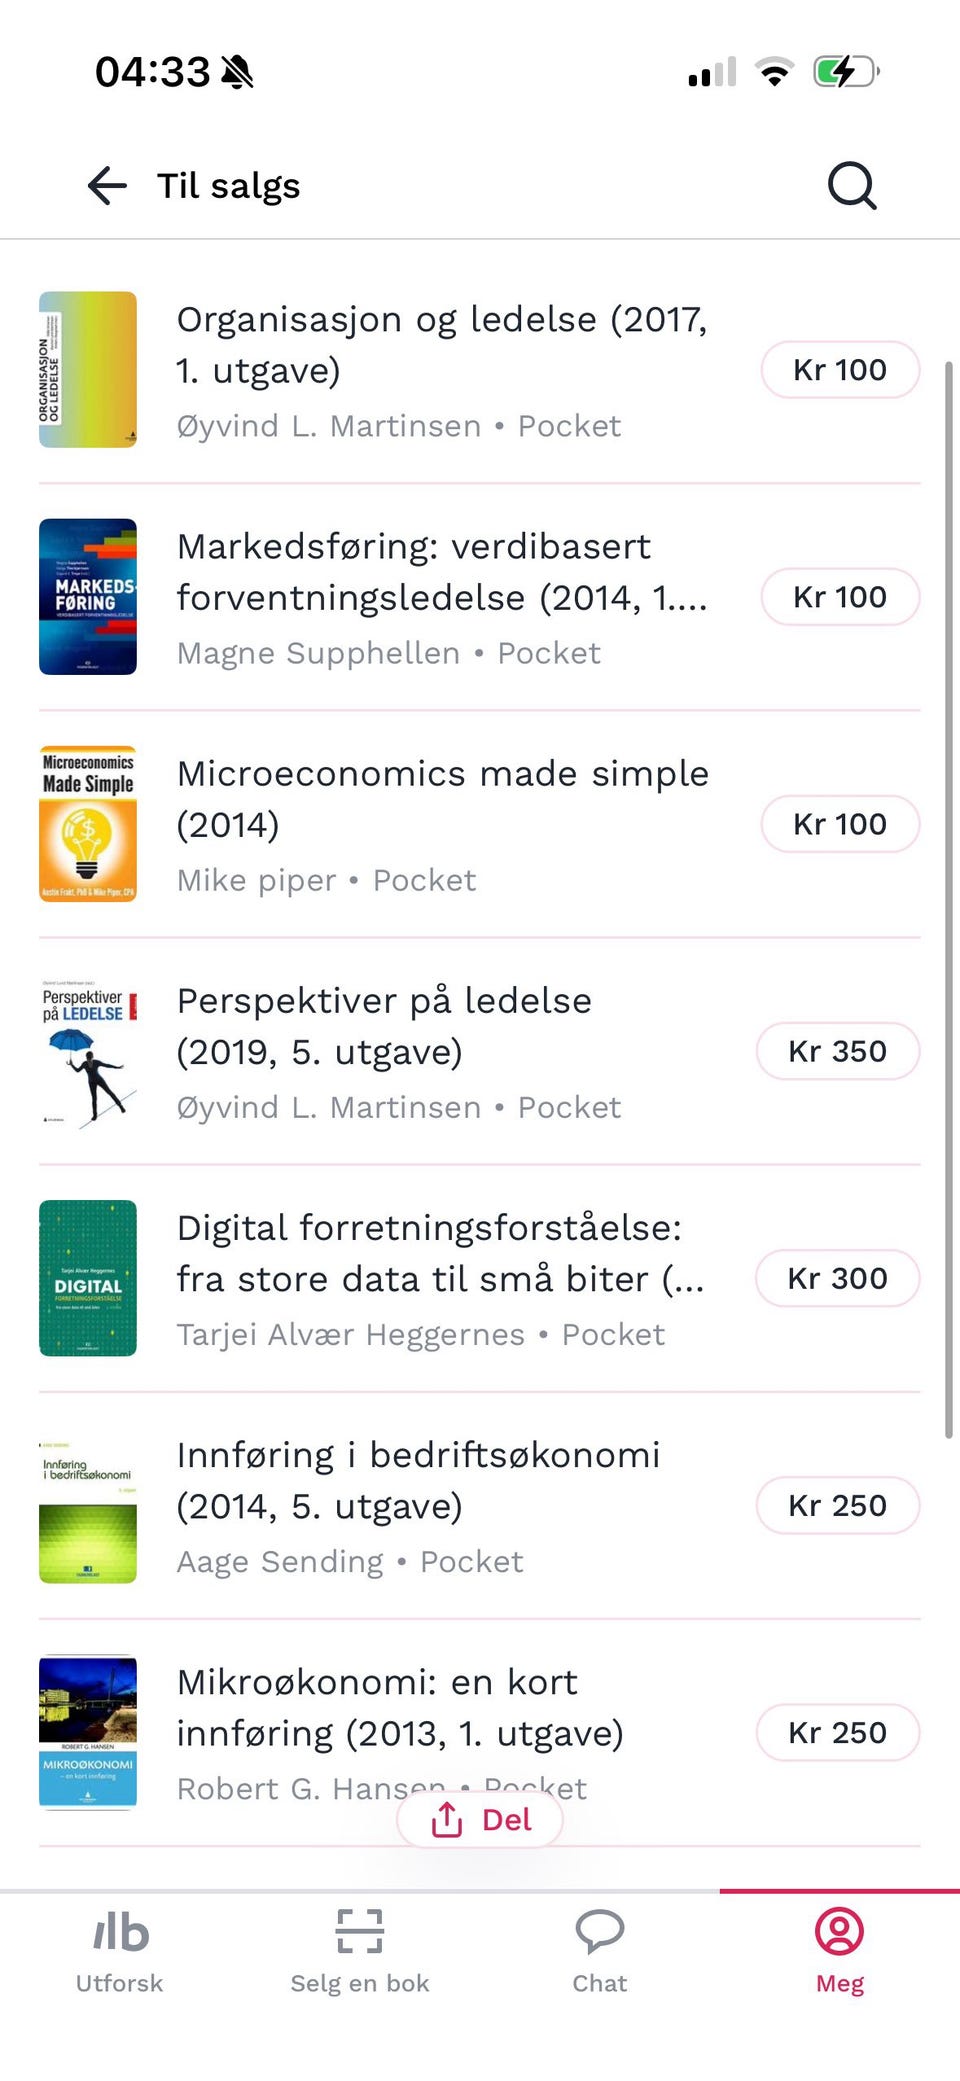Tap Kr 100 price for Microeconomics made simple
Screen dimensions: 960x2081
[839, 824]
